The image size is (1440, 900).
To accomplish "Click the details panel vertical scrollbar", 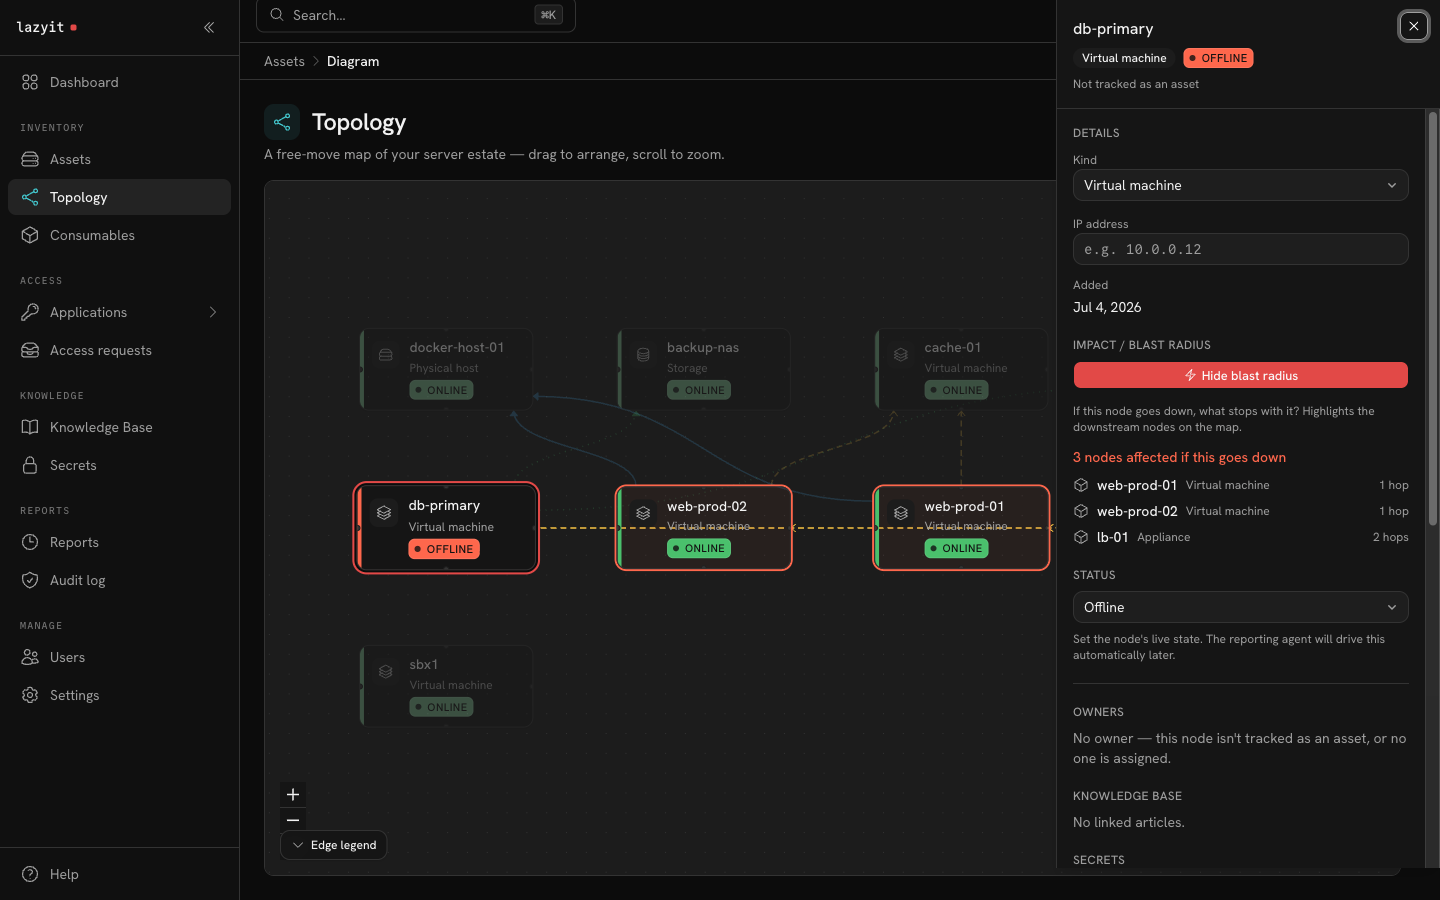I will 1432,318.
